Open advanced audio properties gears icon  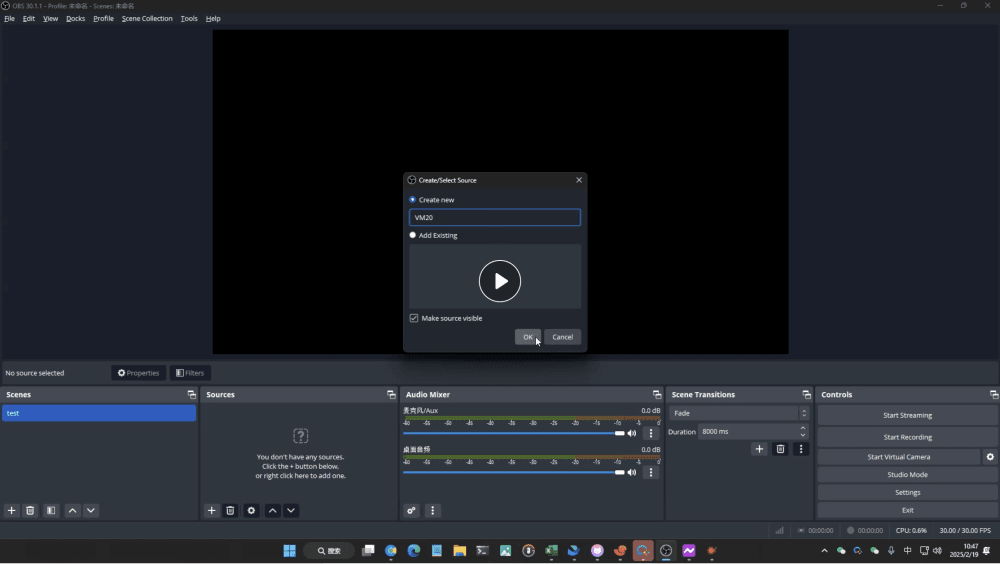[411, 510]
